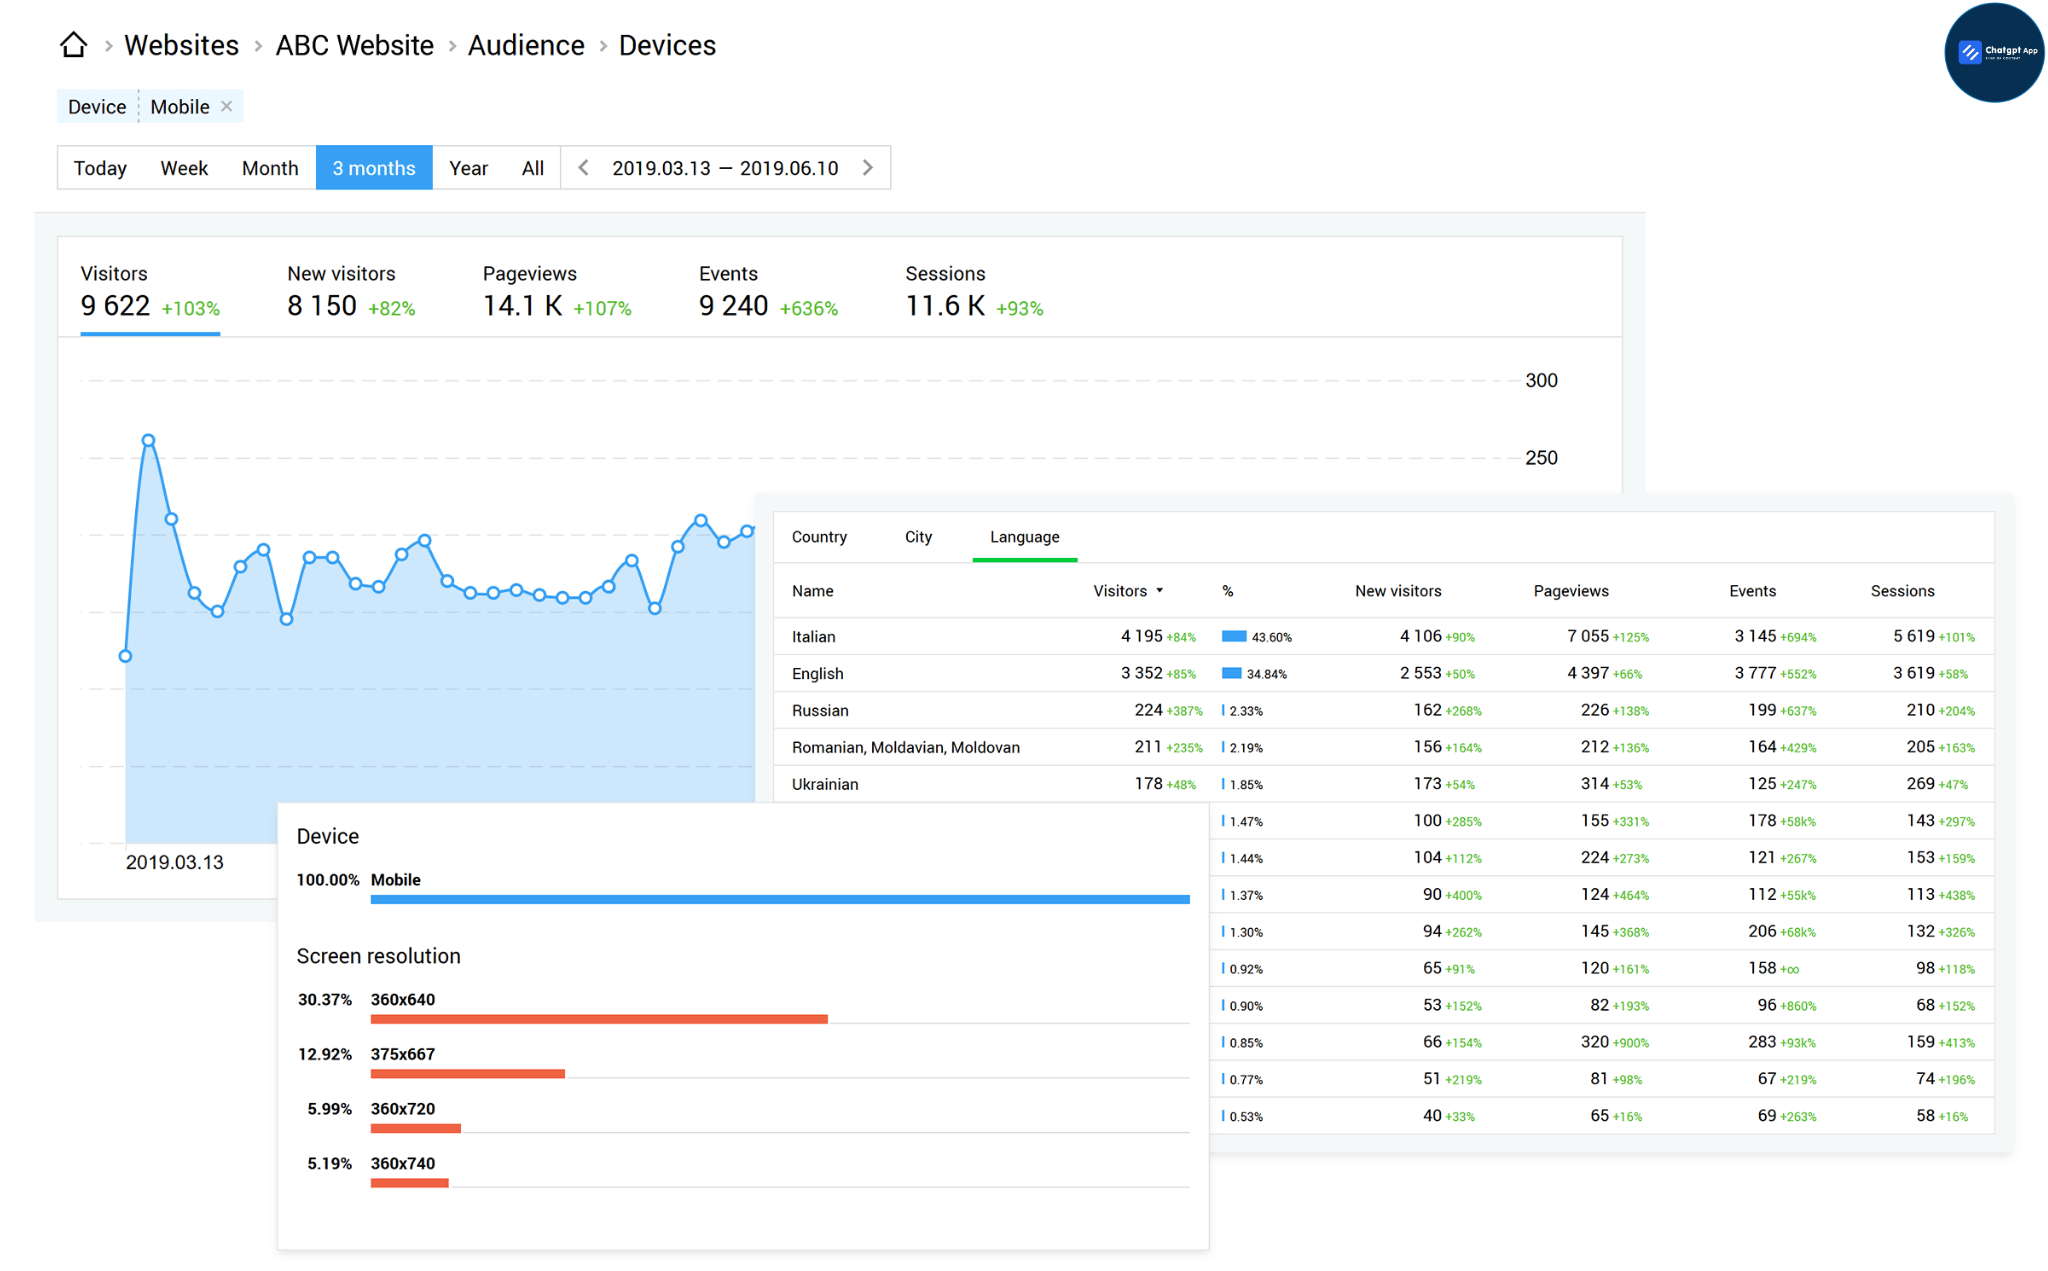Click the home icon in breadcrumb

point(73,45)
